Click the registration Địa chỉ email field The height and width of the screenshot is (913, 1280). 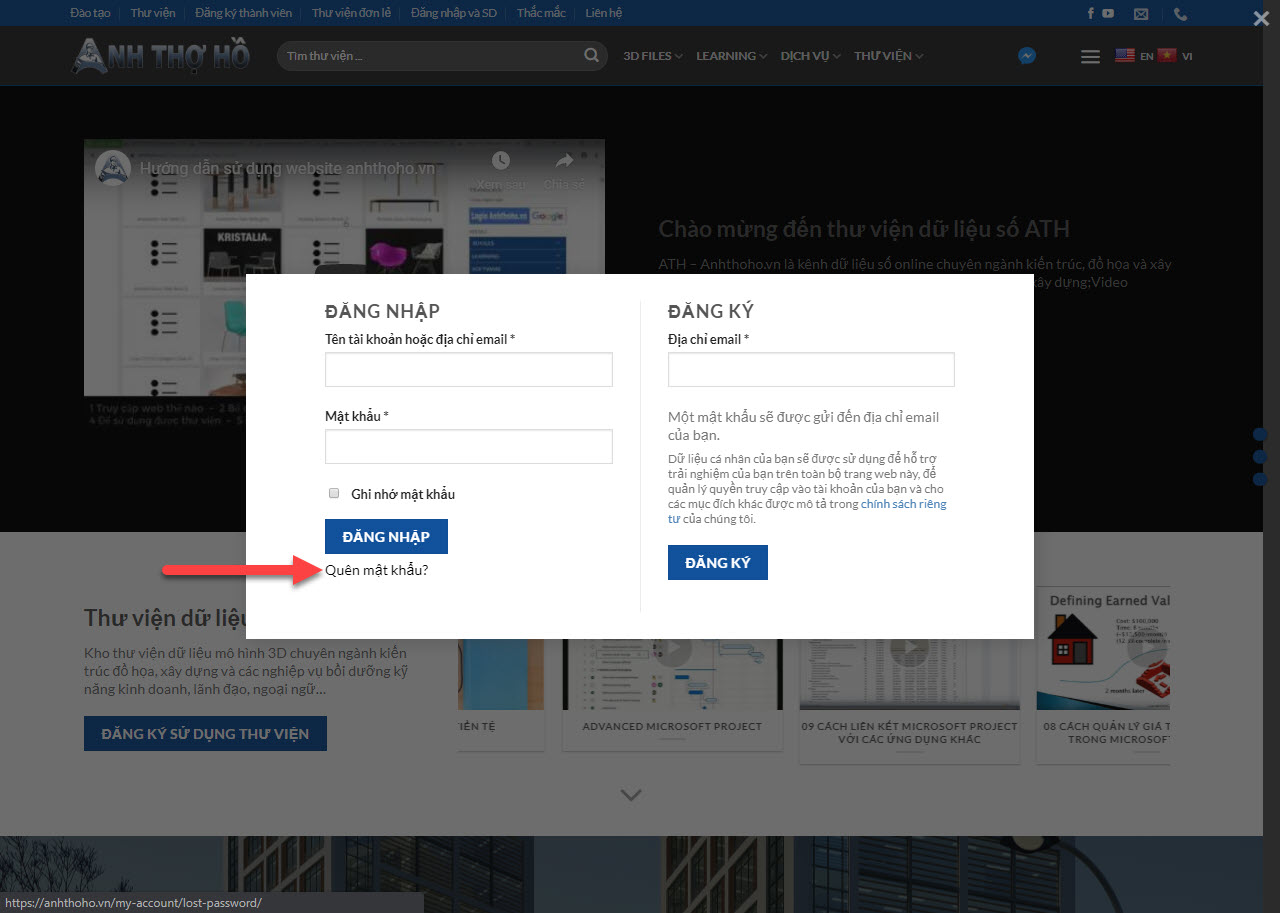[x=811, y=370]
